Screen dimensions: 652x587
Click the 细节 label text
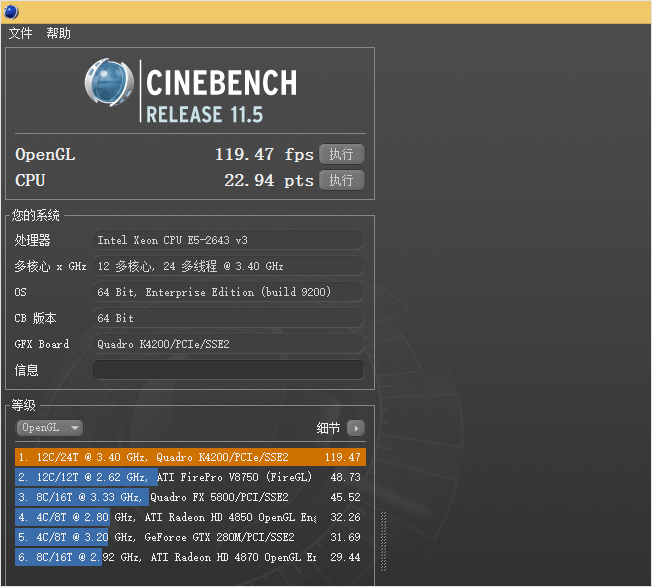point(328,428)
